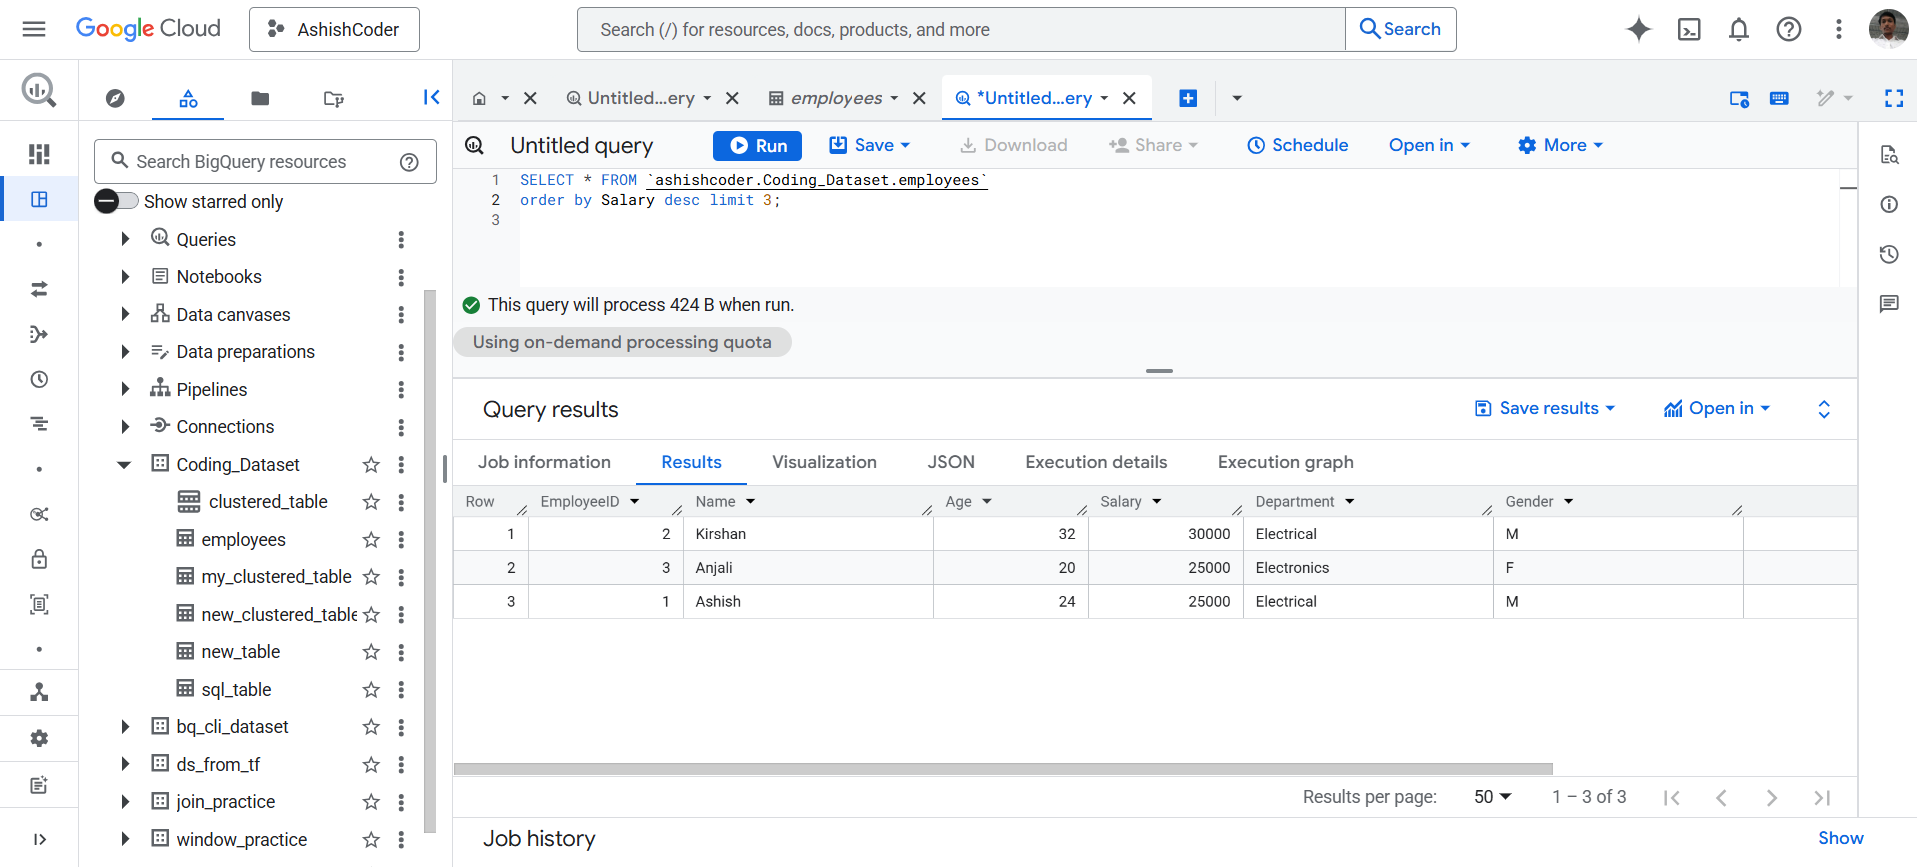Click the Schedule button

tap(1297, 145)
